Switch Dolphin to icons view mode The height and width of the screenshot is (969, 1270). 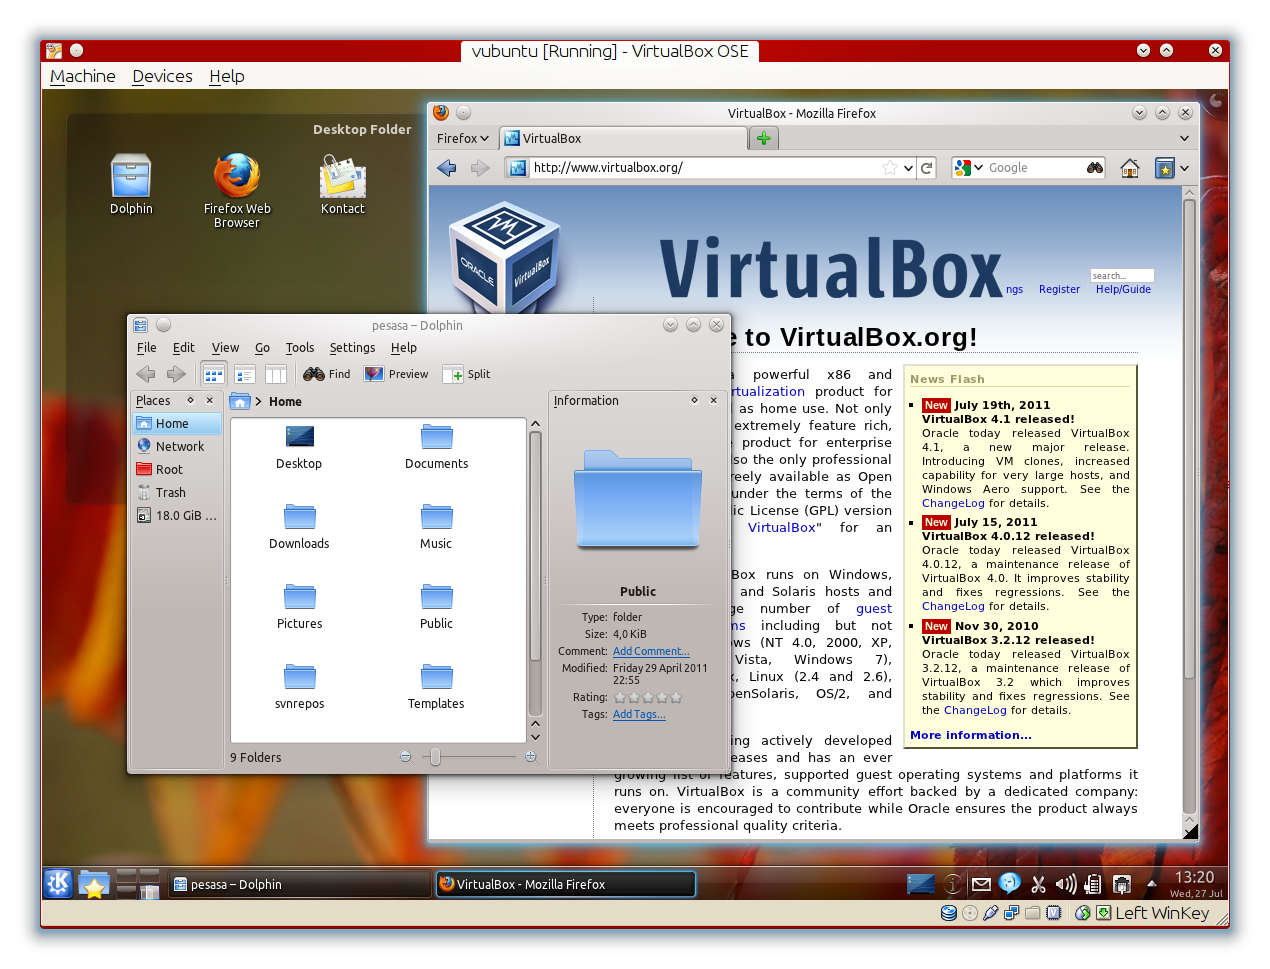214,374
